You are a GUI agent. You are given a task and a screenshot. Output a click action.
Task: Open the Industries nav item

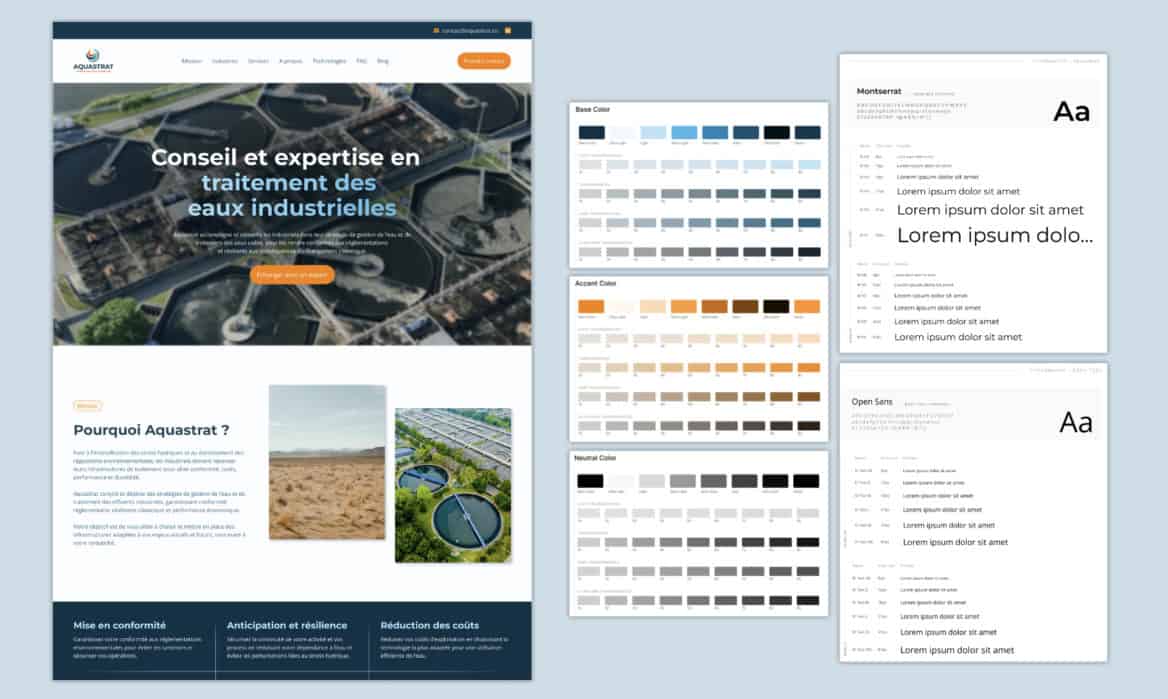[225, 61]
